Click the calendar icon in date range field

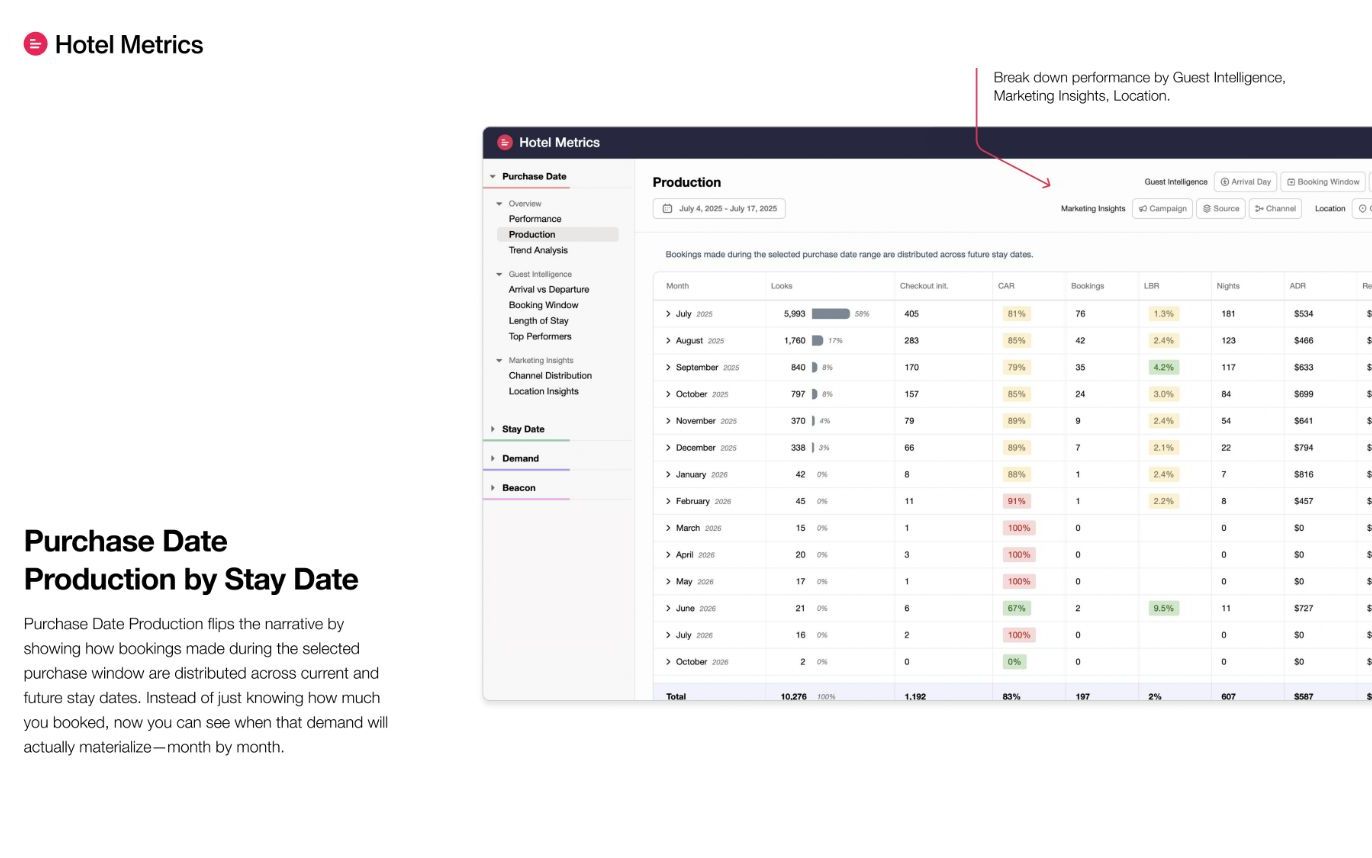point(667,209)
